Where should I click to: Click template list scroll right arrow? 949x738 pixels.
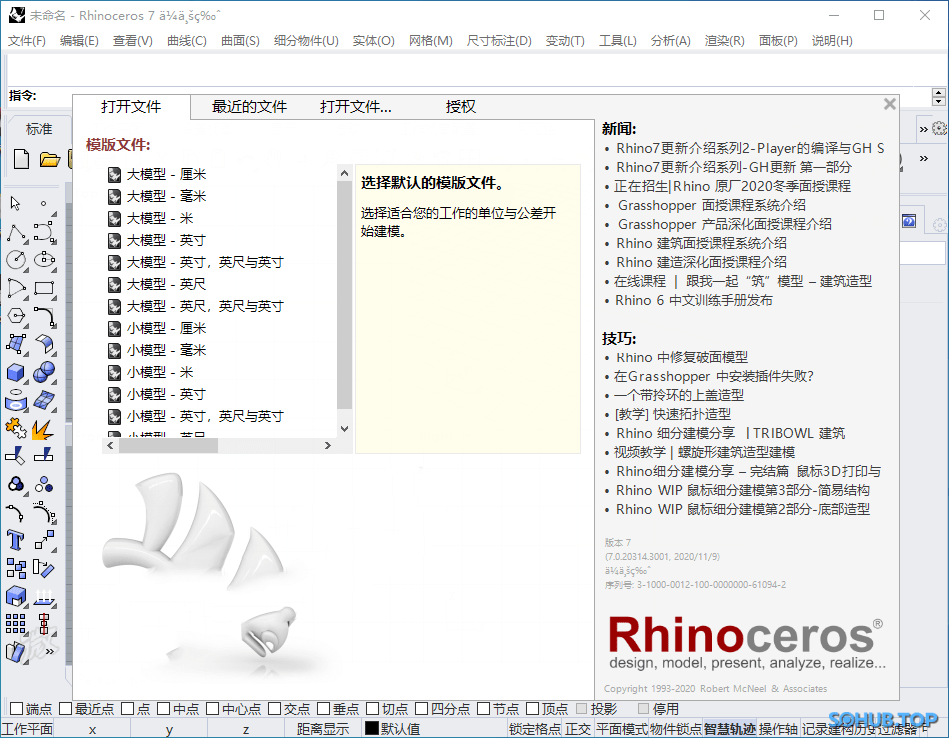pyautogui.click(x=327, y=446)
